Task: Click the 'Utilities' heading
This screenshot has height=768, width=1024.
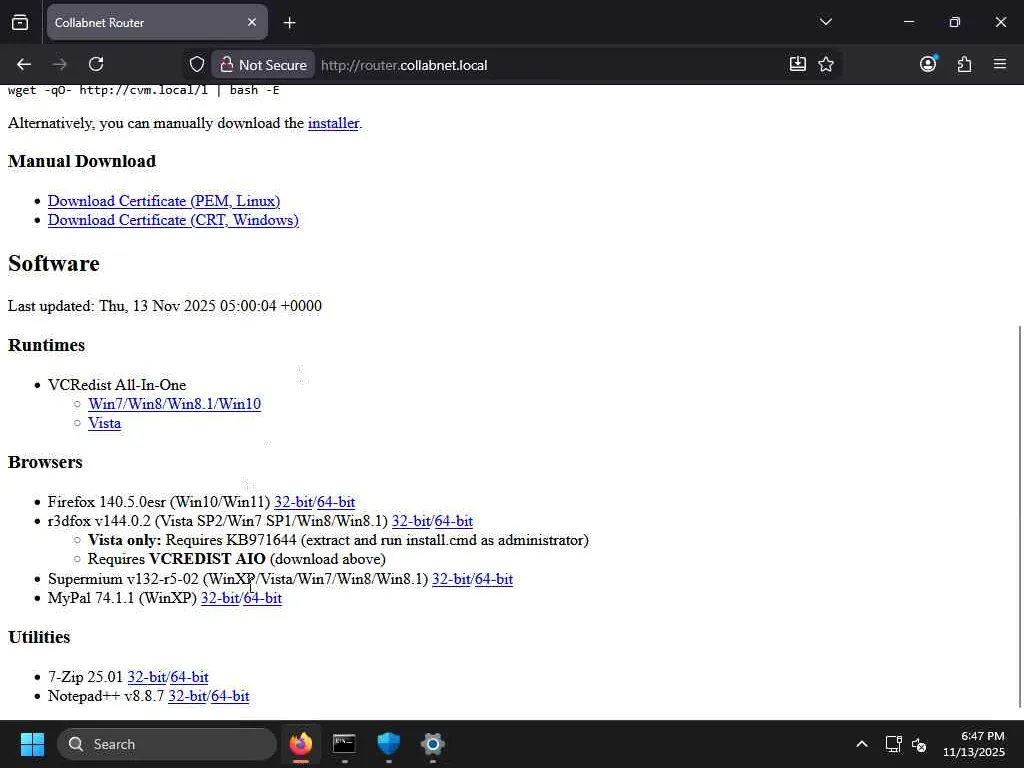Action: coord(39,637)
